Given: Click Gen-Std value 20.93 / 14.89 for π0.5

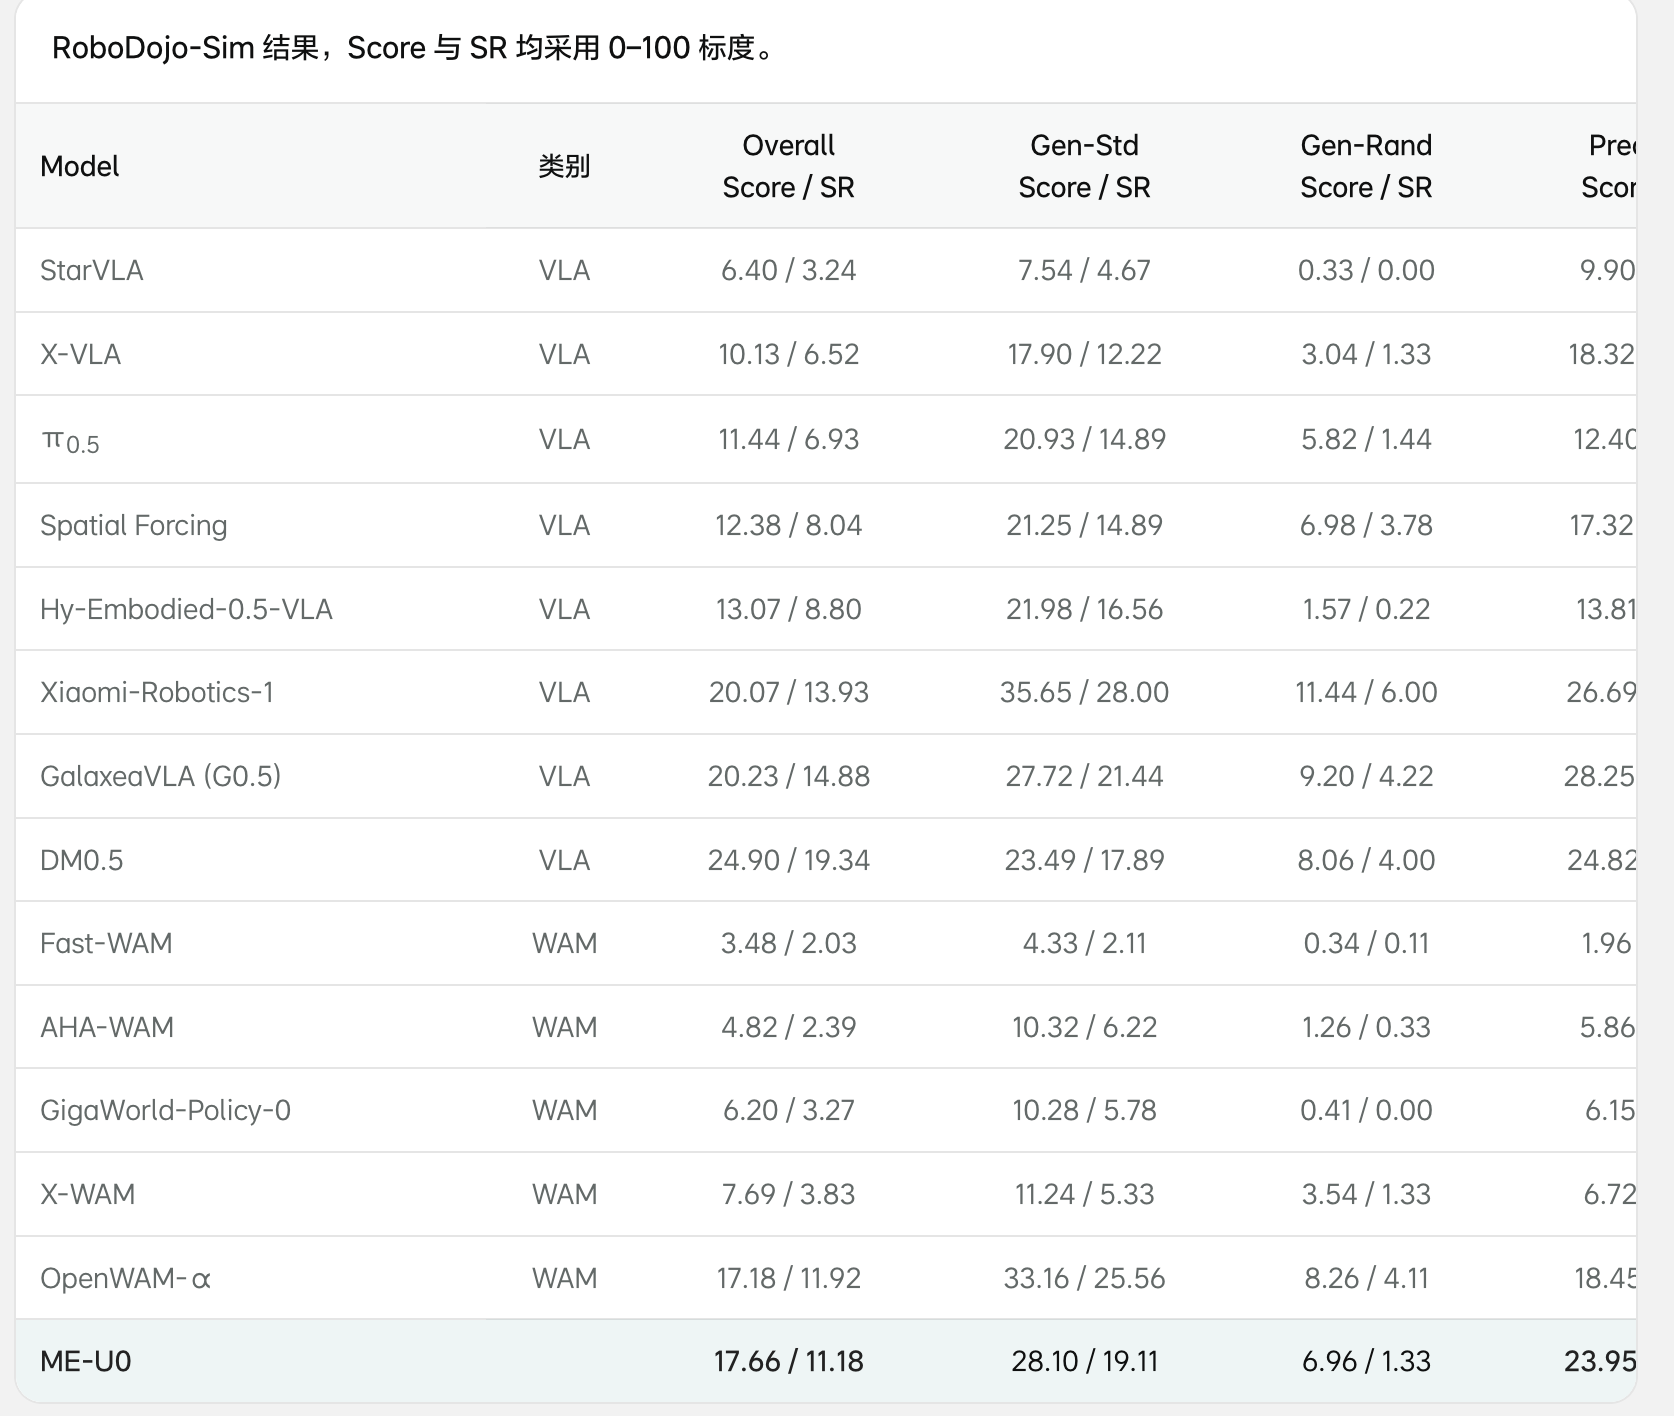Looking at the screenshot, I should click(x=1084, y=440).
